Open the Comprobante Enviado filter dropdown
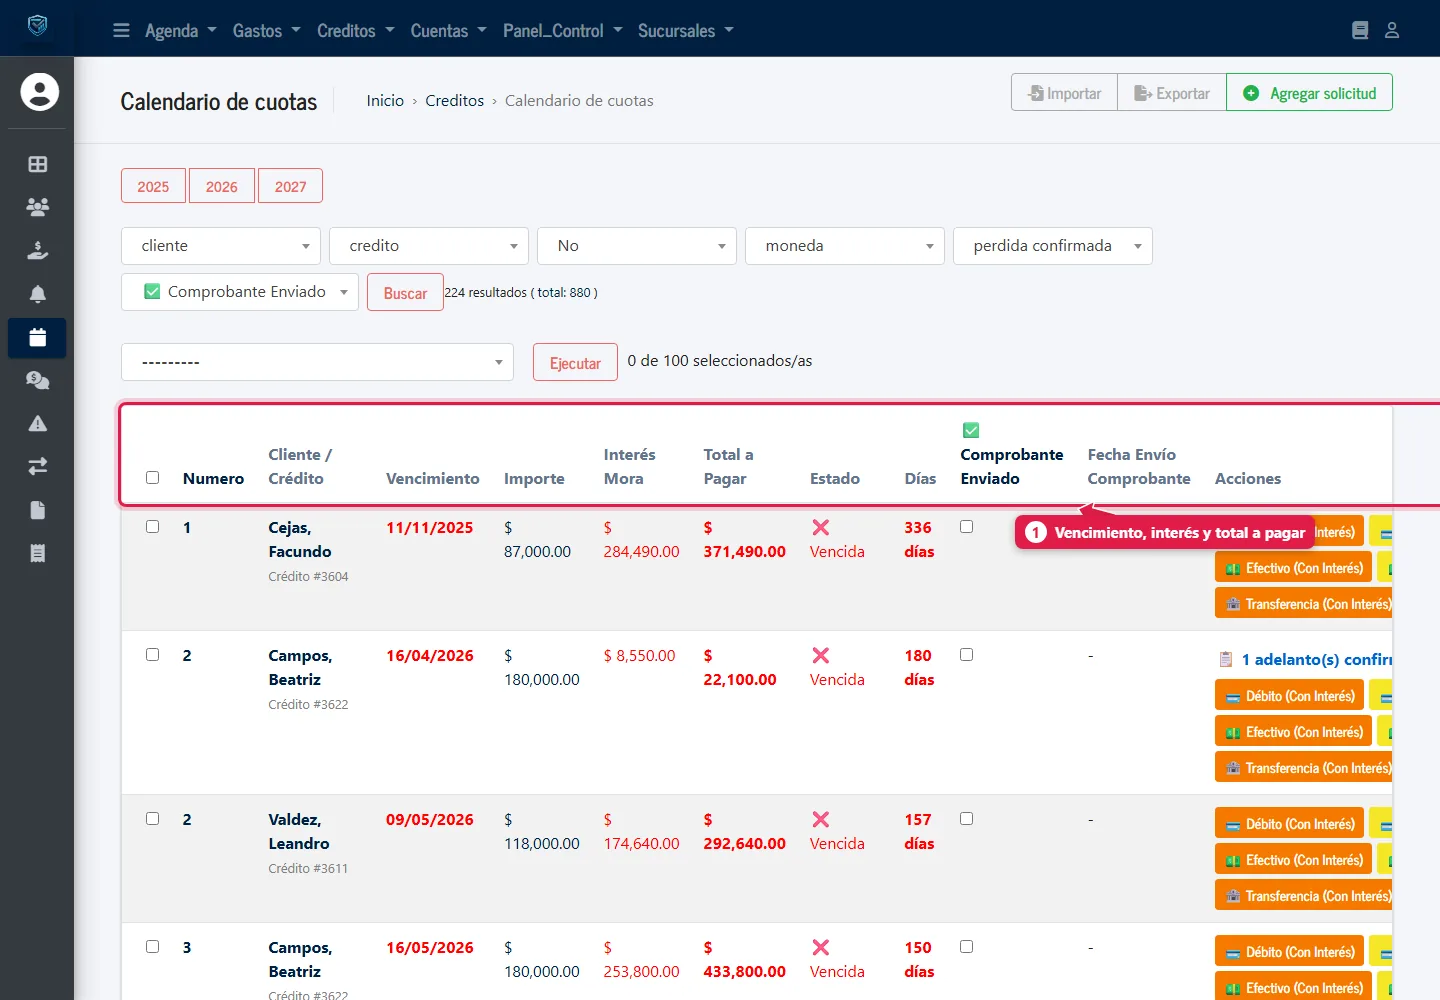1440x1000 pixels. pos(240,292)
